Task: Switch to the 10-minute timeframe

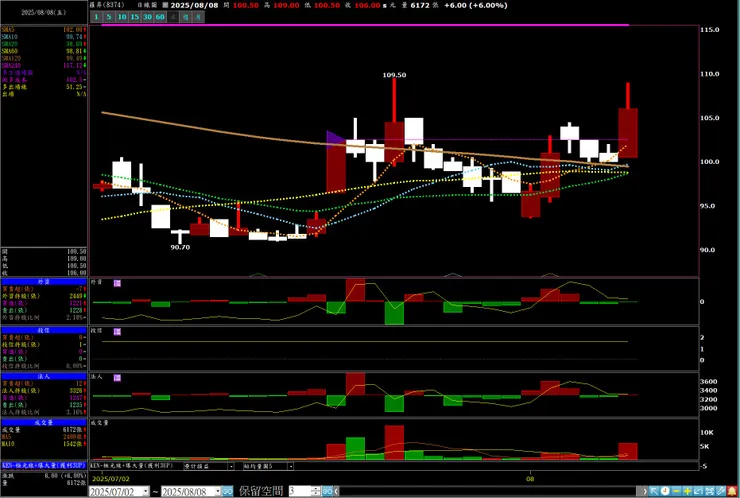Action: pos(122,17)
